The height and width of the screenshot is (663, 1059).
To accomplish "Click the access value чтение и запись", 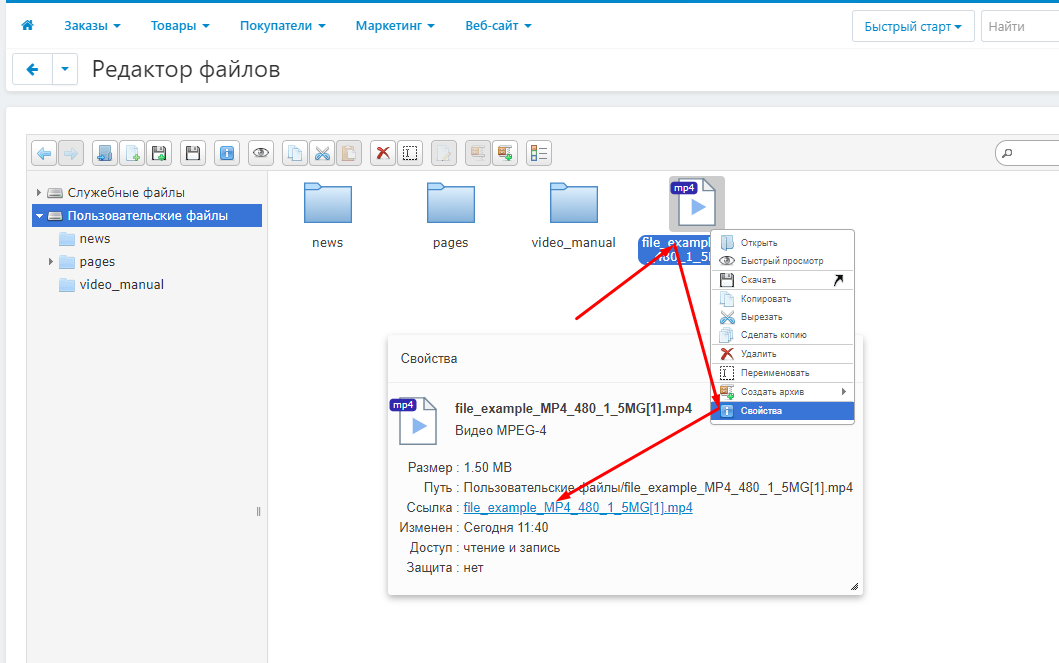I will pos(512,548).
